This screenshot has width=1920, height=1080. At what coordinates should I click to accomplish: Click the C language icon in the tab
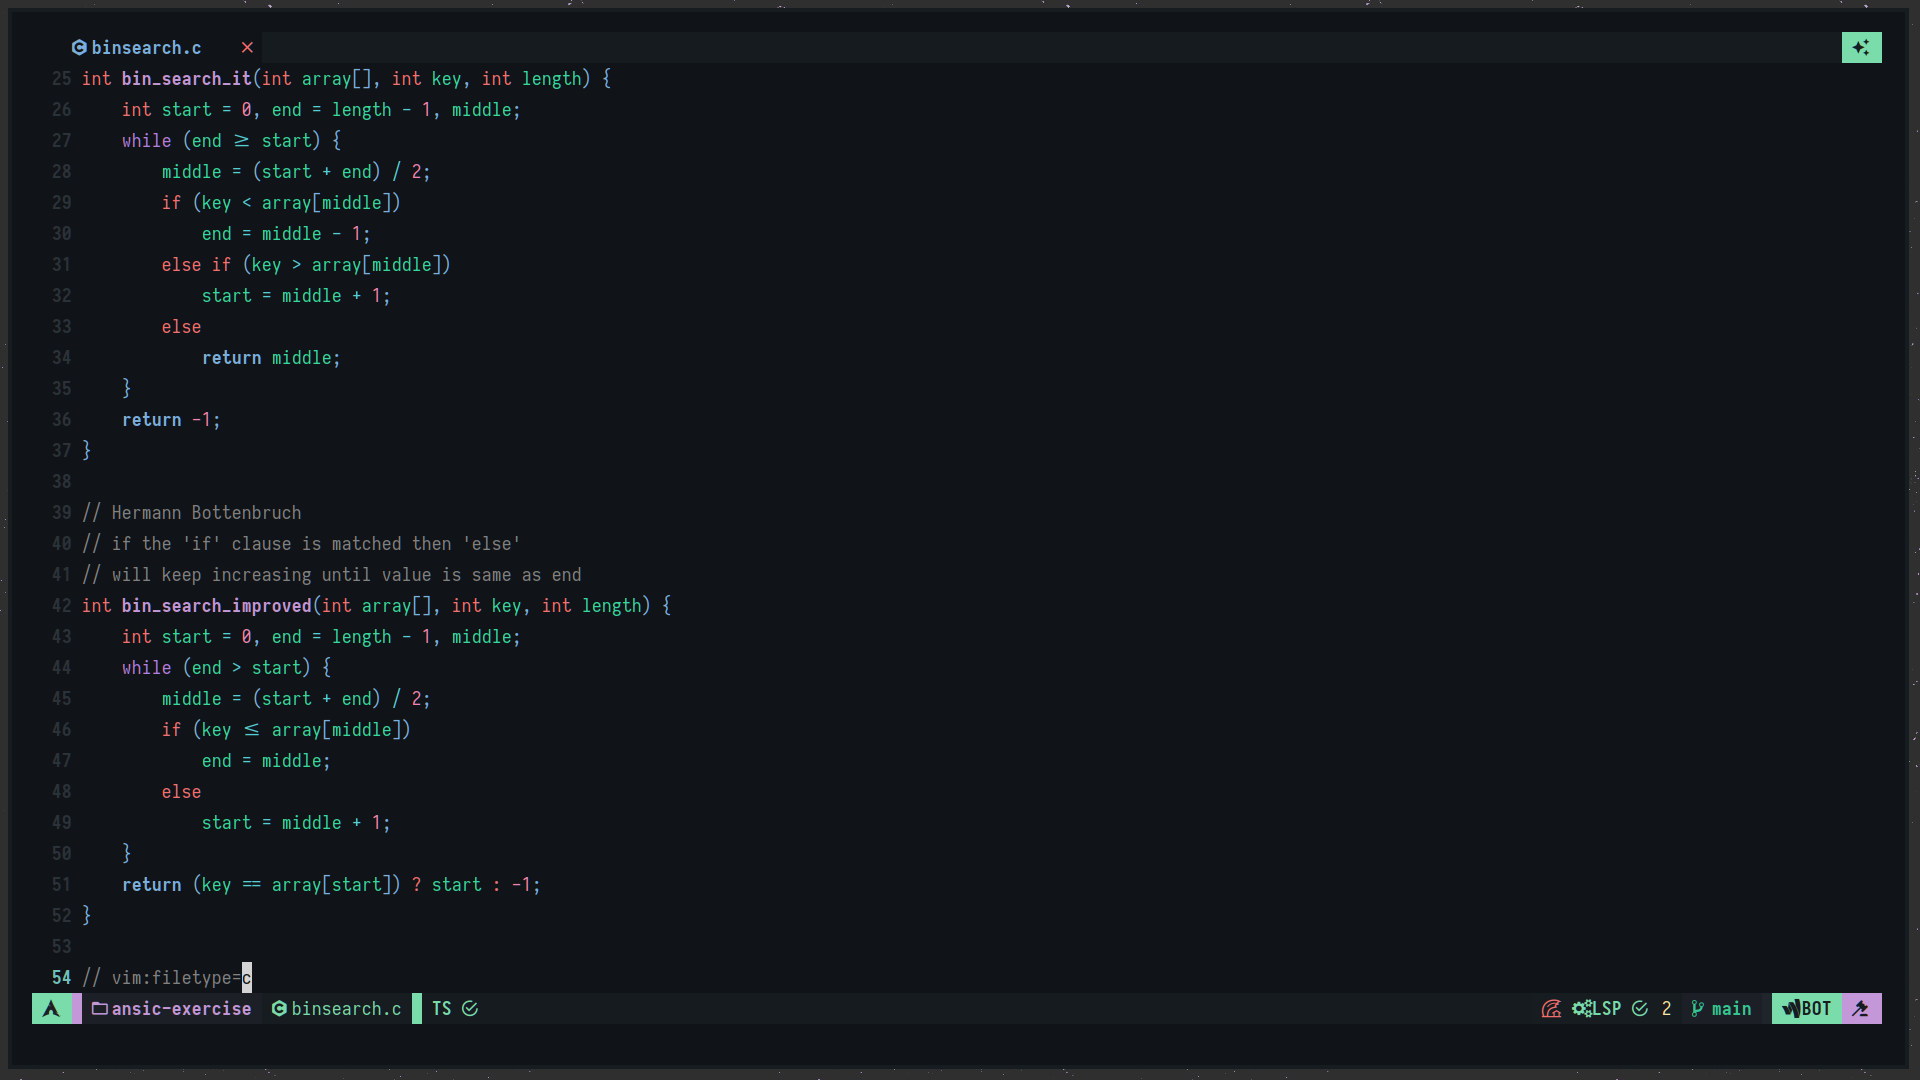[79, 47]
